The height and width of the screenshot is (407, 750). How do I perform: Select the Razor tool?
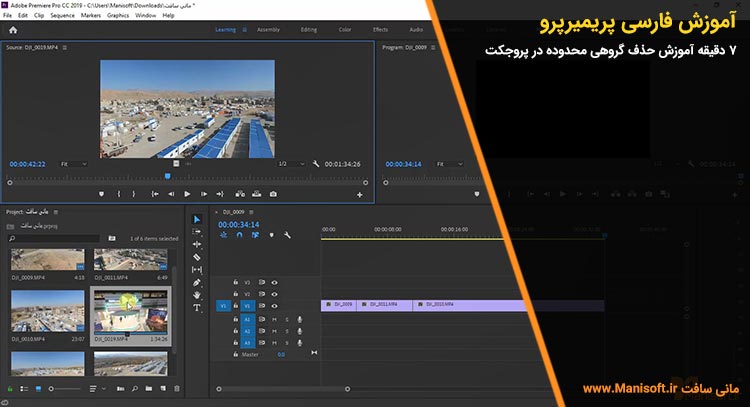tap(197, 257)
